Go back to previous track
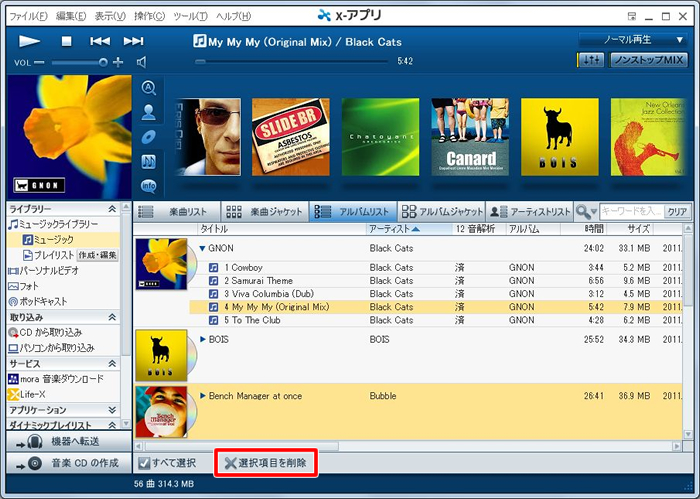Image resolution: width=700 pixels, height=499 pixels. pos(100,41)
